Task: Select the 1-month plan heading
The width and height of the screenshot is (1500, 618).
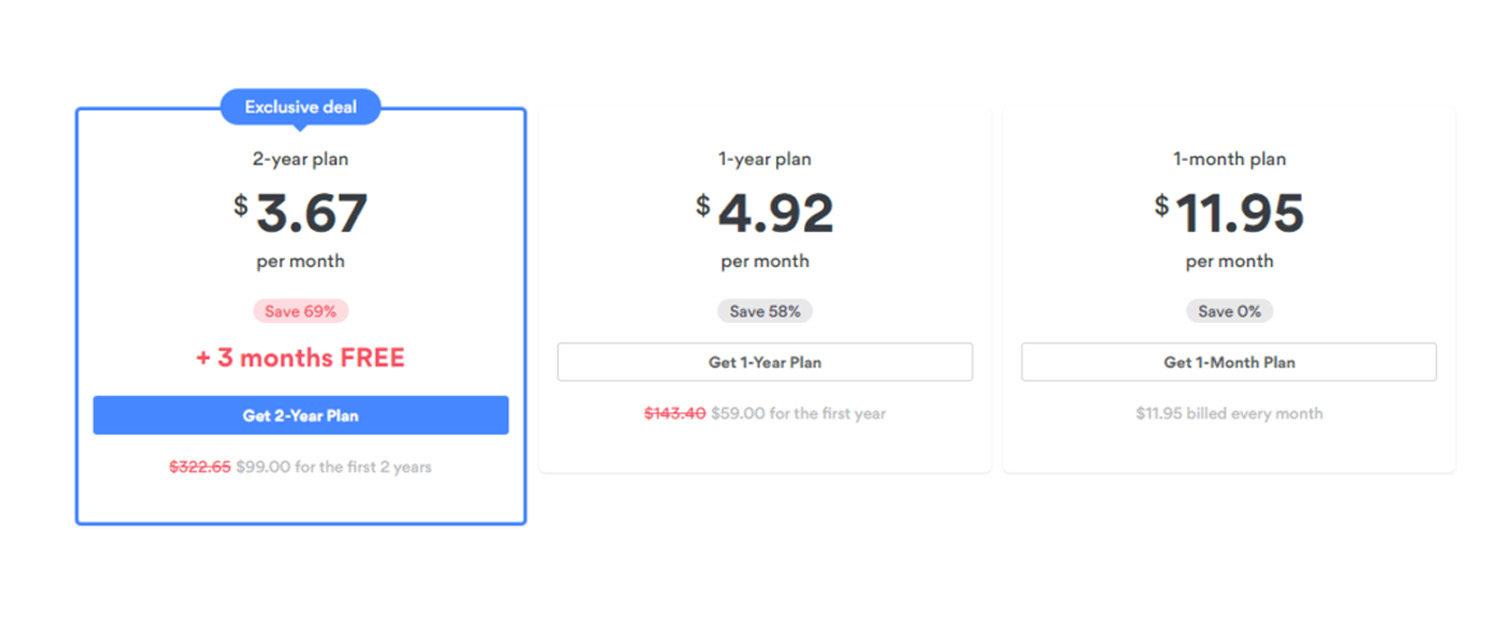Action: (x=1229, y=159)
